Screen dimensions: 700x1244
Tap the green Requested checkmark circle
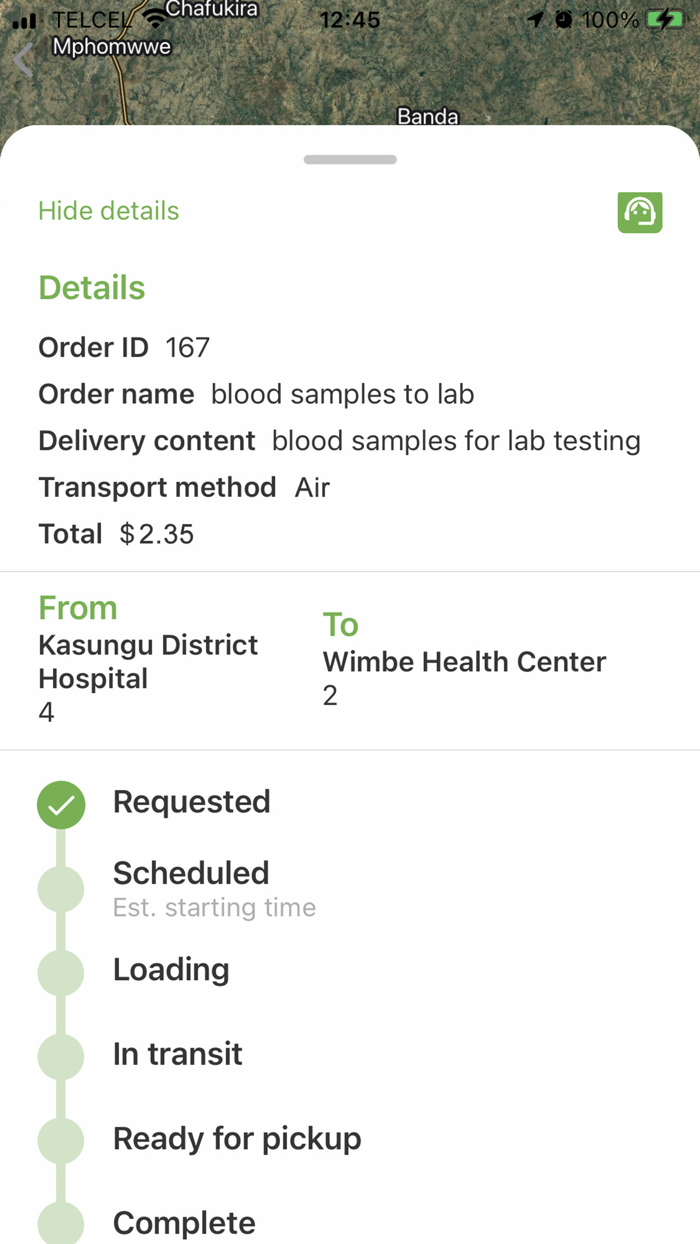pos(61,804)
